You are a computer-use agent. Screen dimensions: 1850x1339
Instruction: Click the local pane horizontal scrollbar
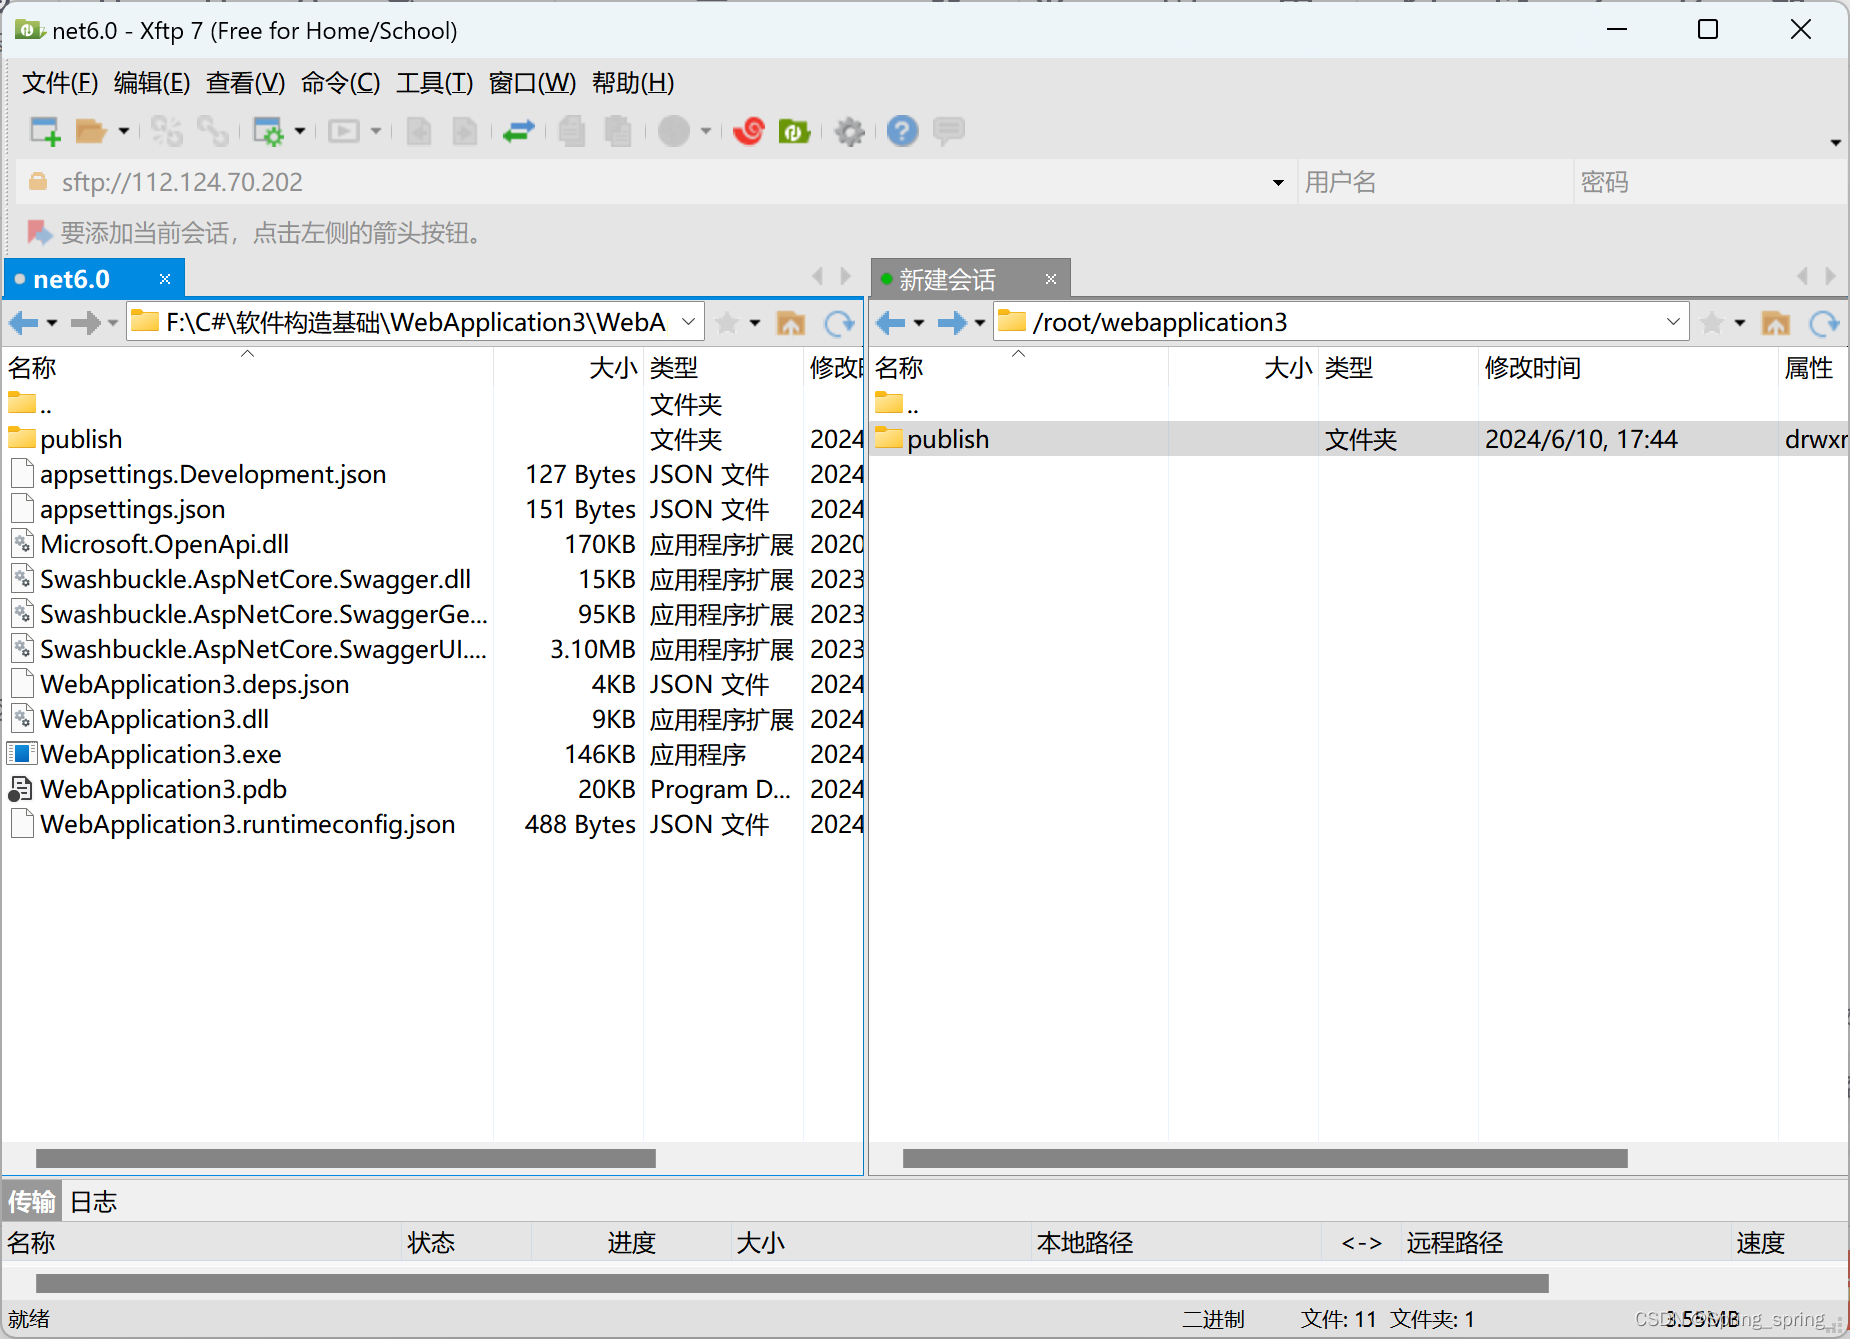(346, 1158)
